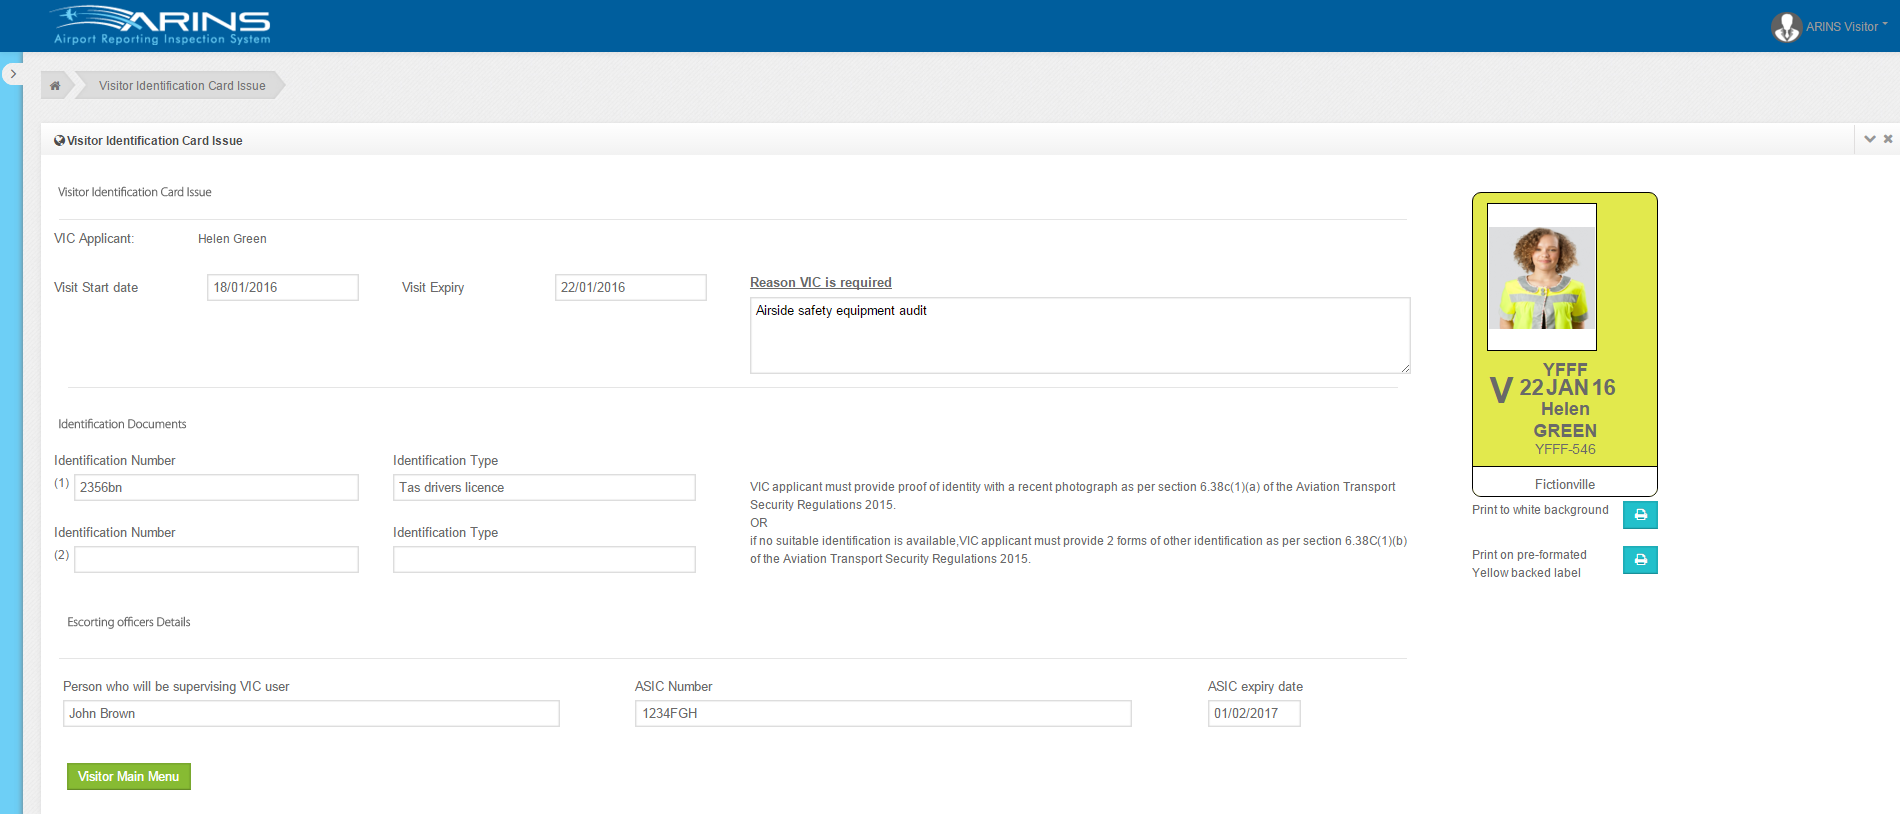Click the empty second Identification Number field

[x=216, y=560]
